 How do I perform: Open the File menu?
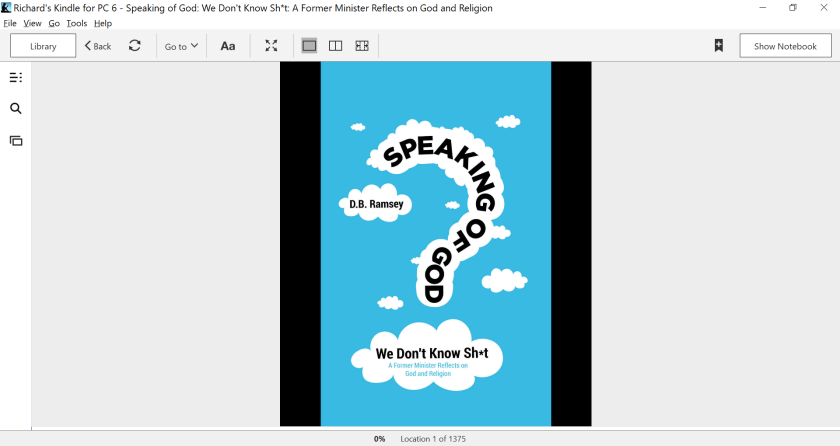[10, 23]
